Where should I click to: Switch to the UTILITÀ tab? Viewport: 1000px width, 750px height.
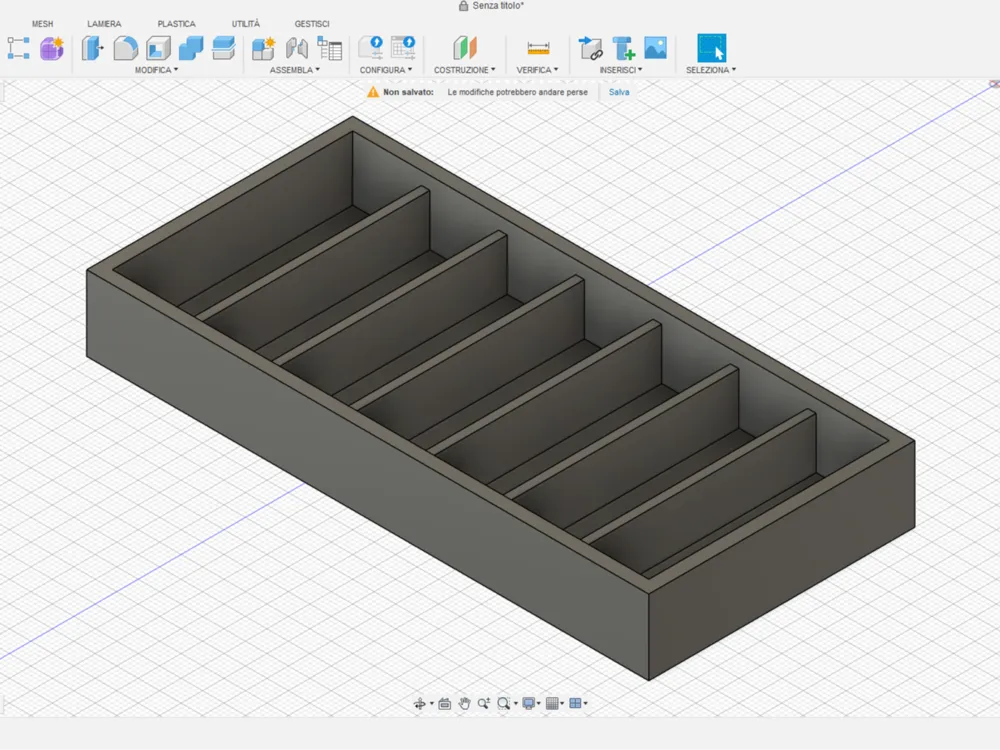(x=246, y=24)
